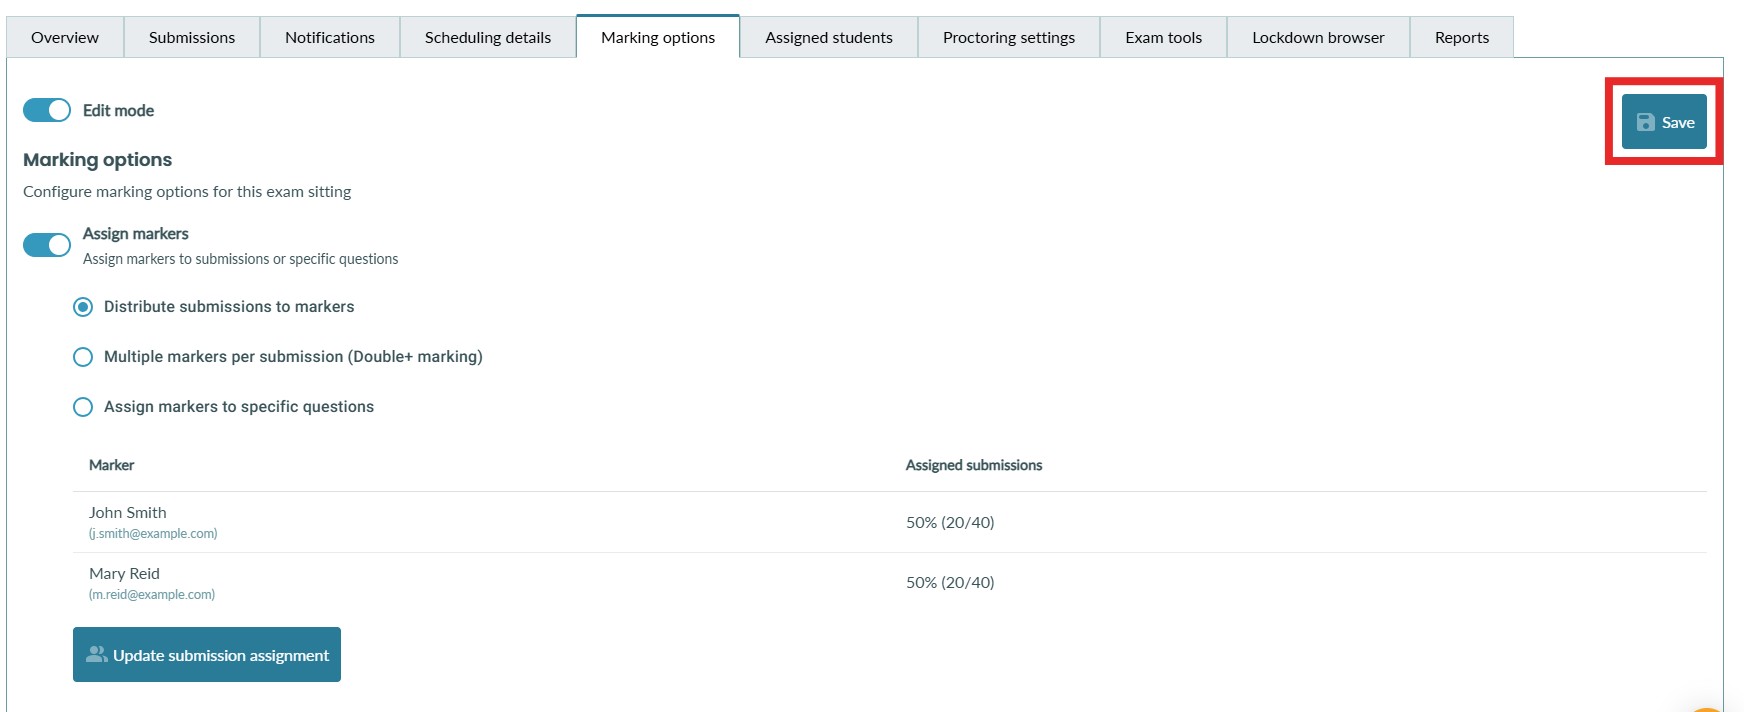Click the Assigned submissions column header
This screenshot has width=1744, height=712.
[974, 465]
